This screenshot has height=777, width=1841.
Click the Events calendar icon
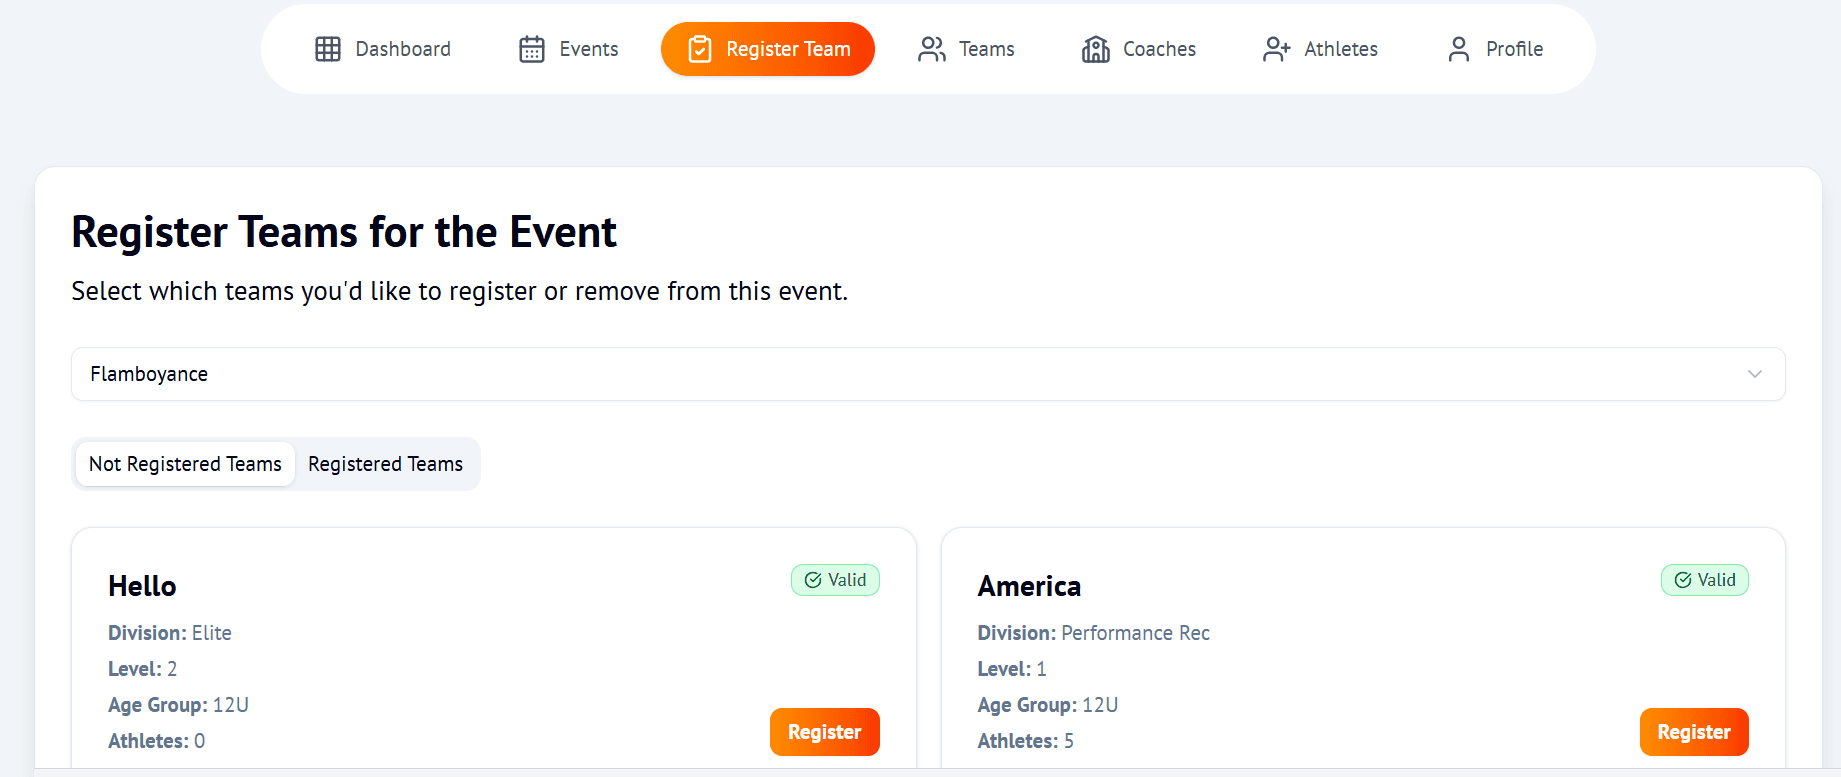point(532,49)
